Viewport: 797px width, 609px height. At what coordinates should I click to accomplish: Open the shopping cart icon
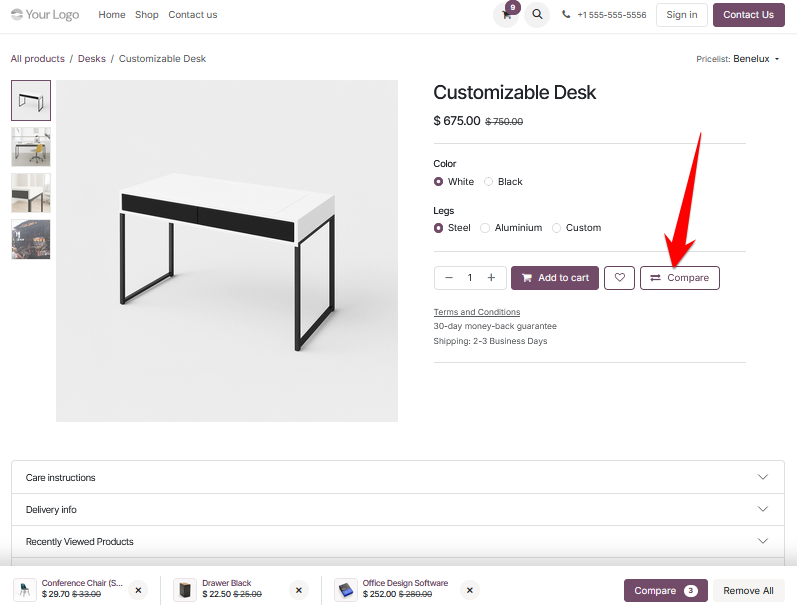click(506, 15)
